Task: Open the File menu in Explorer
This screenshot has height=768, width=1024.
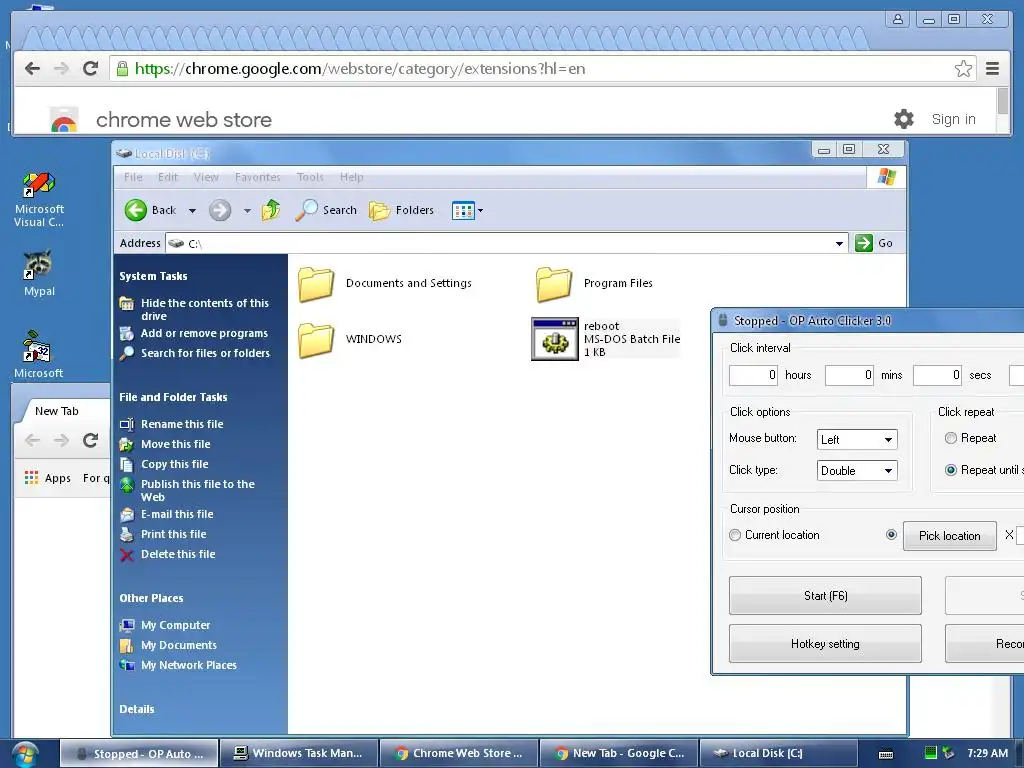Action: pos(133,177)
